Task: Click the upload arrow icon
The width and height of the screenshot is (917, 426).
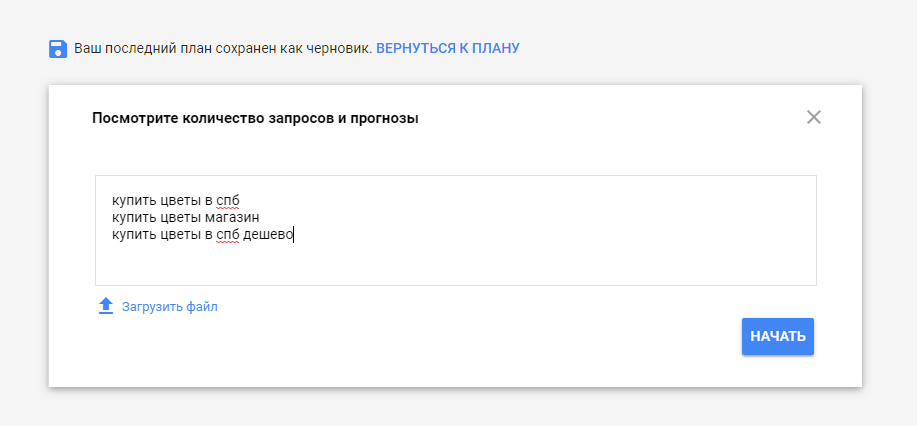Action: click(106, 306)
